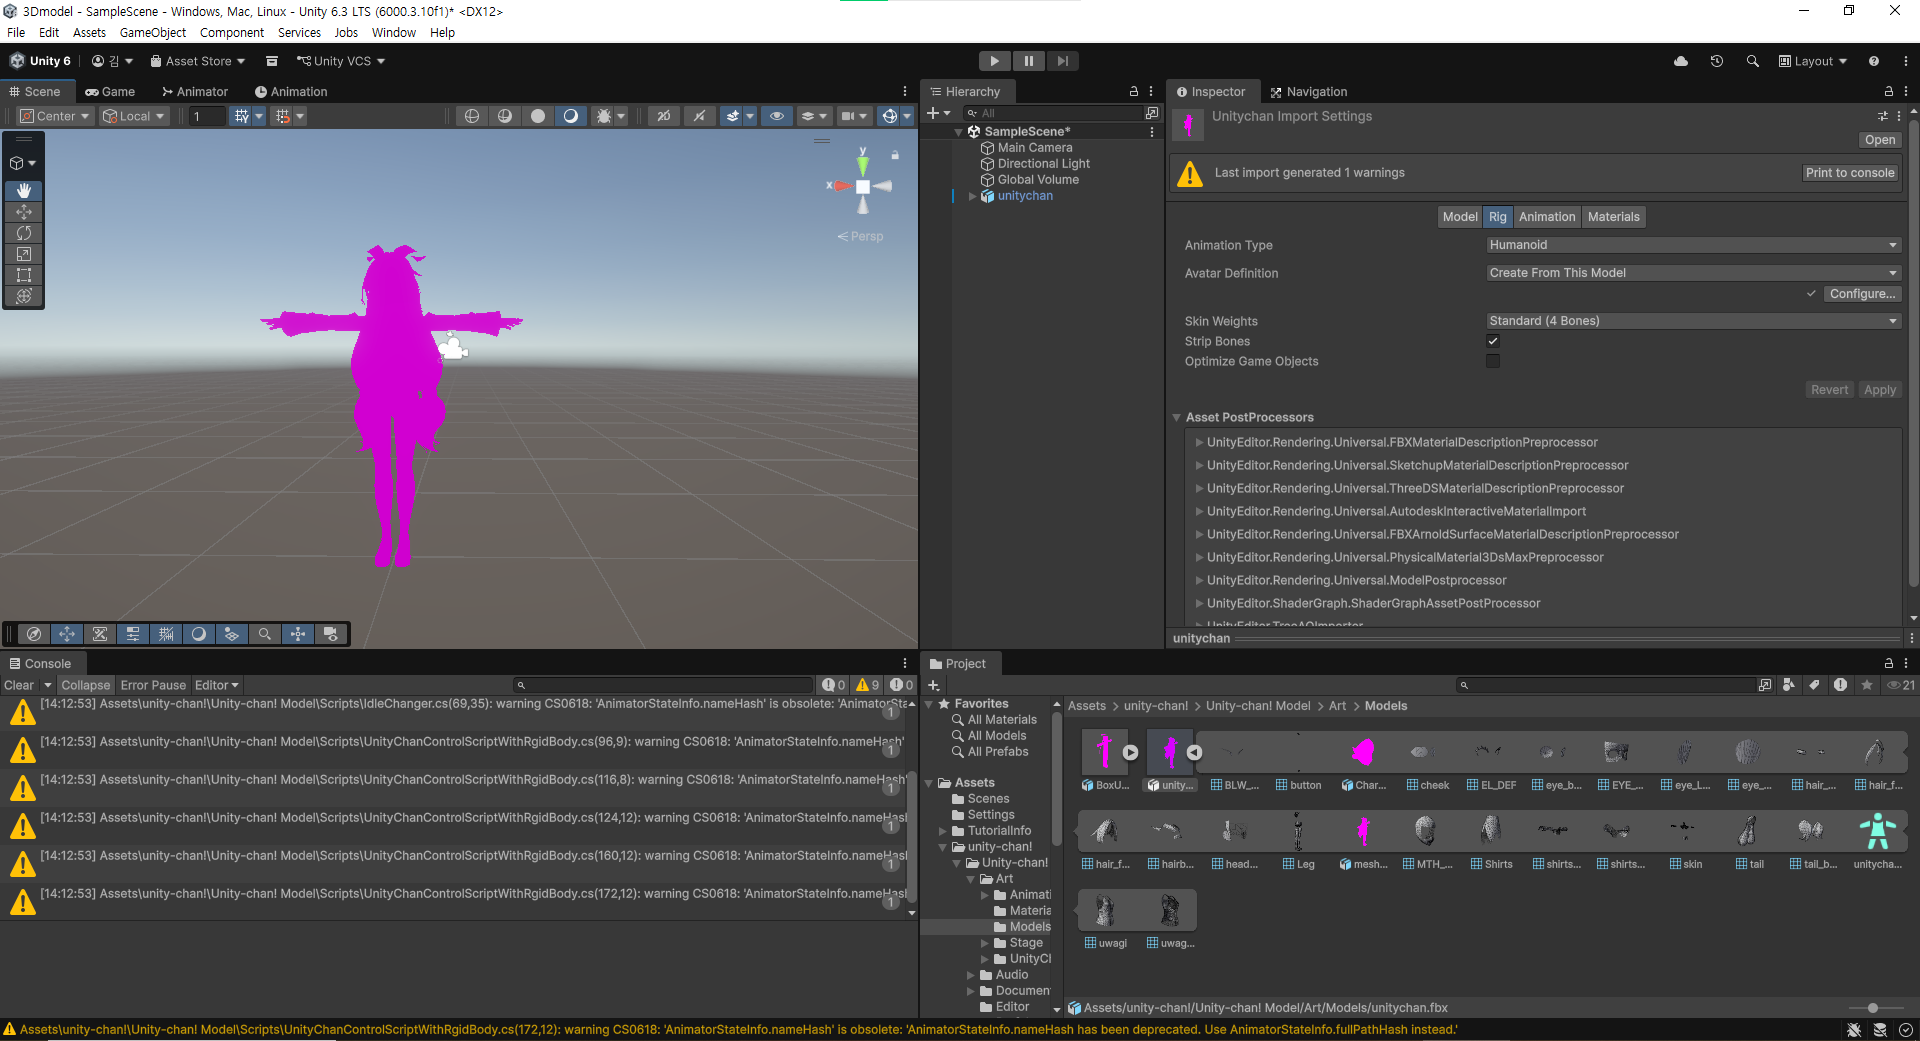Select the Move tool in Scene tools
Screen dimensions: 1920x1041
pos(24,212)
